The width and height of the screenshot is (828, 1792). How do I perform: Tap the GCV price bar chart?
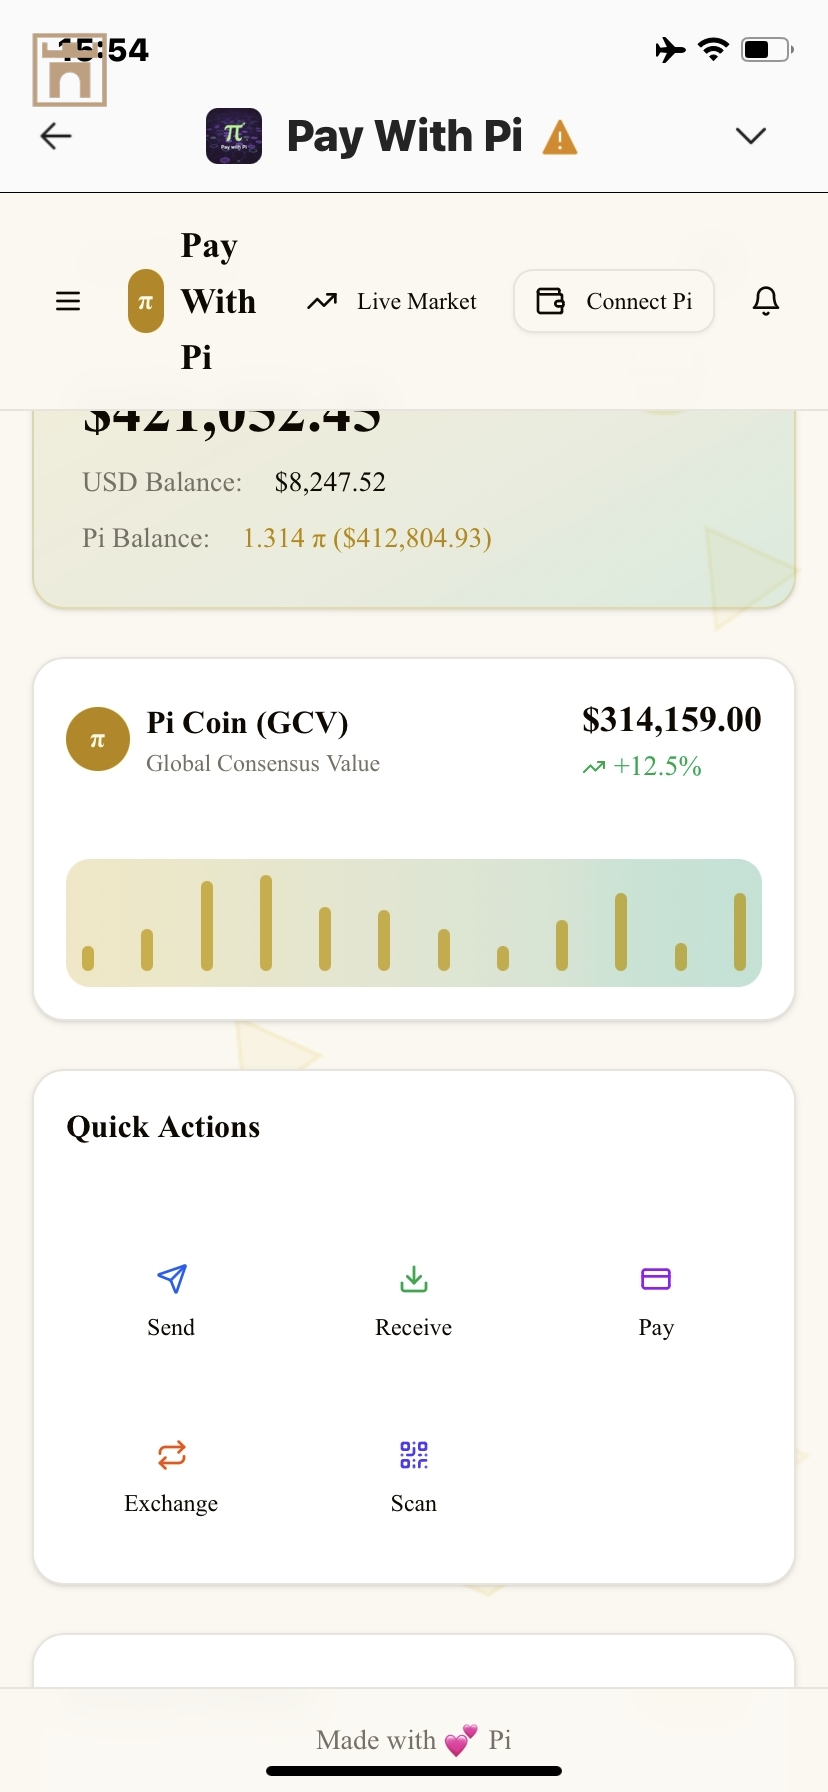(414, 923)
